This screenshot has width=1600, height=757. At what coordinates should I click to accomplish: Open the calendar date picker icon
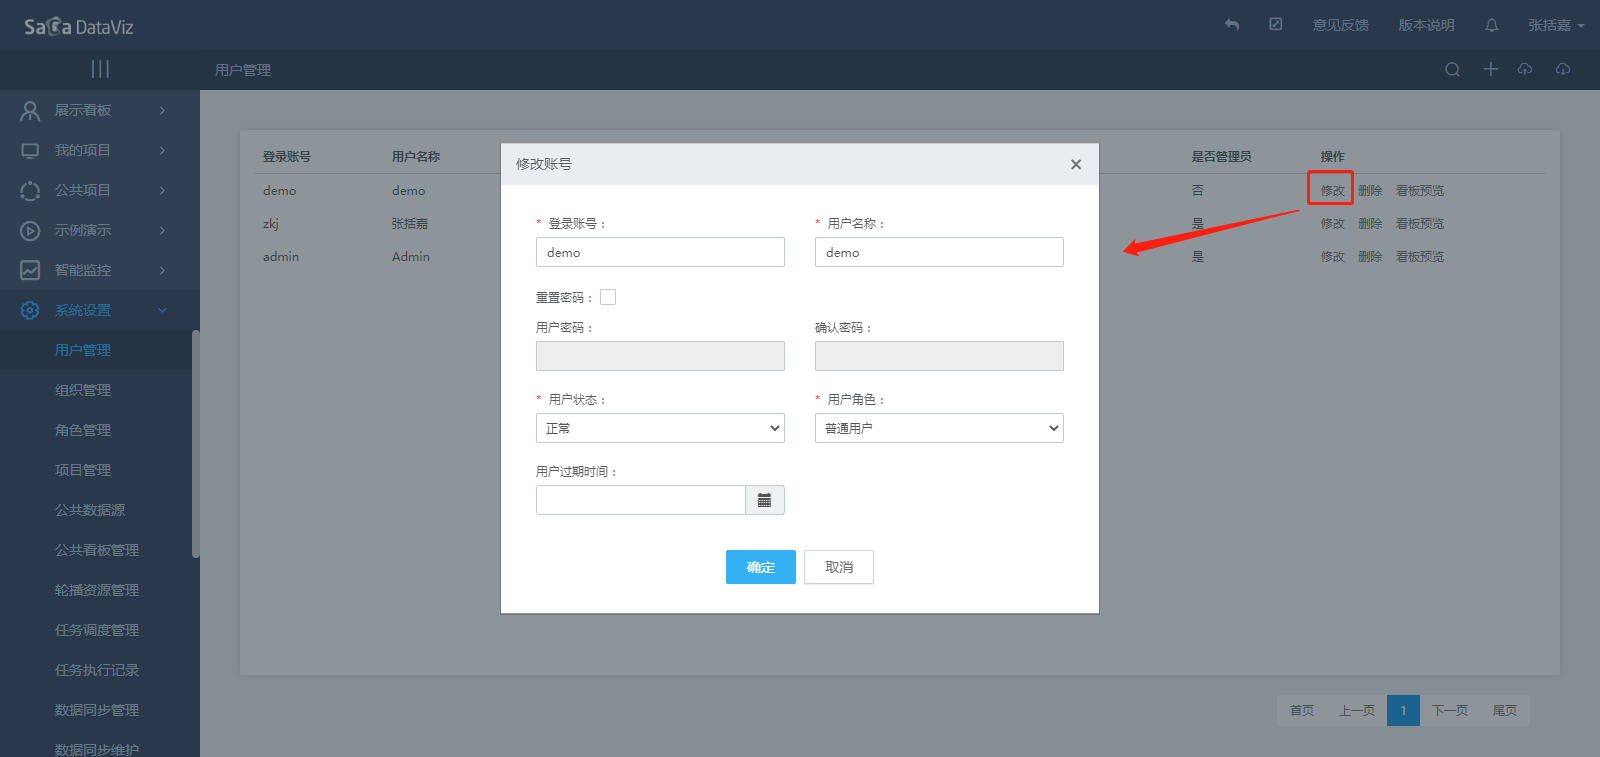[x=765, y=500]
